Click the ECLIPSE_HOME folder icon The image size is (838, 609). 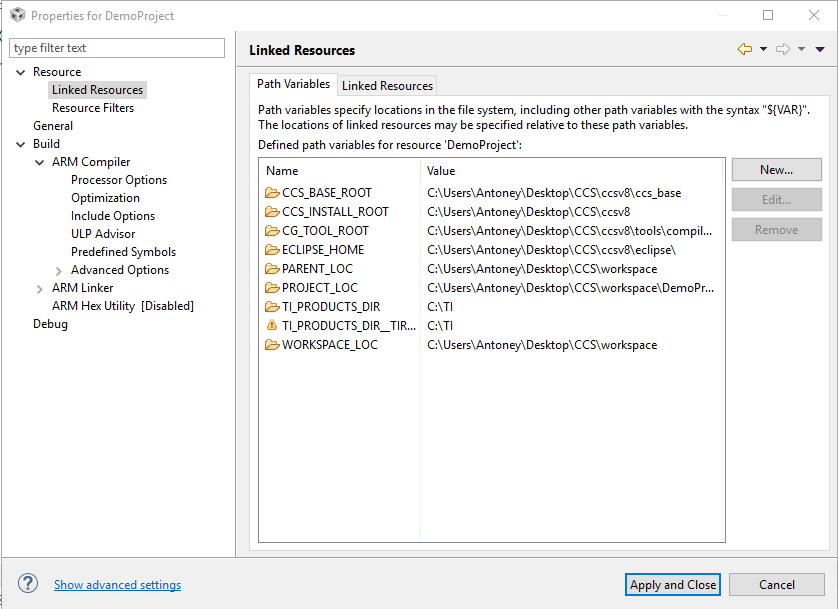(272, 250)
